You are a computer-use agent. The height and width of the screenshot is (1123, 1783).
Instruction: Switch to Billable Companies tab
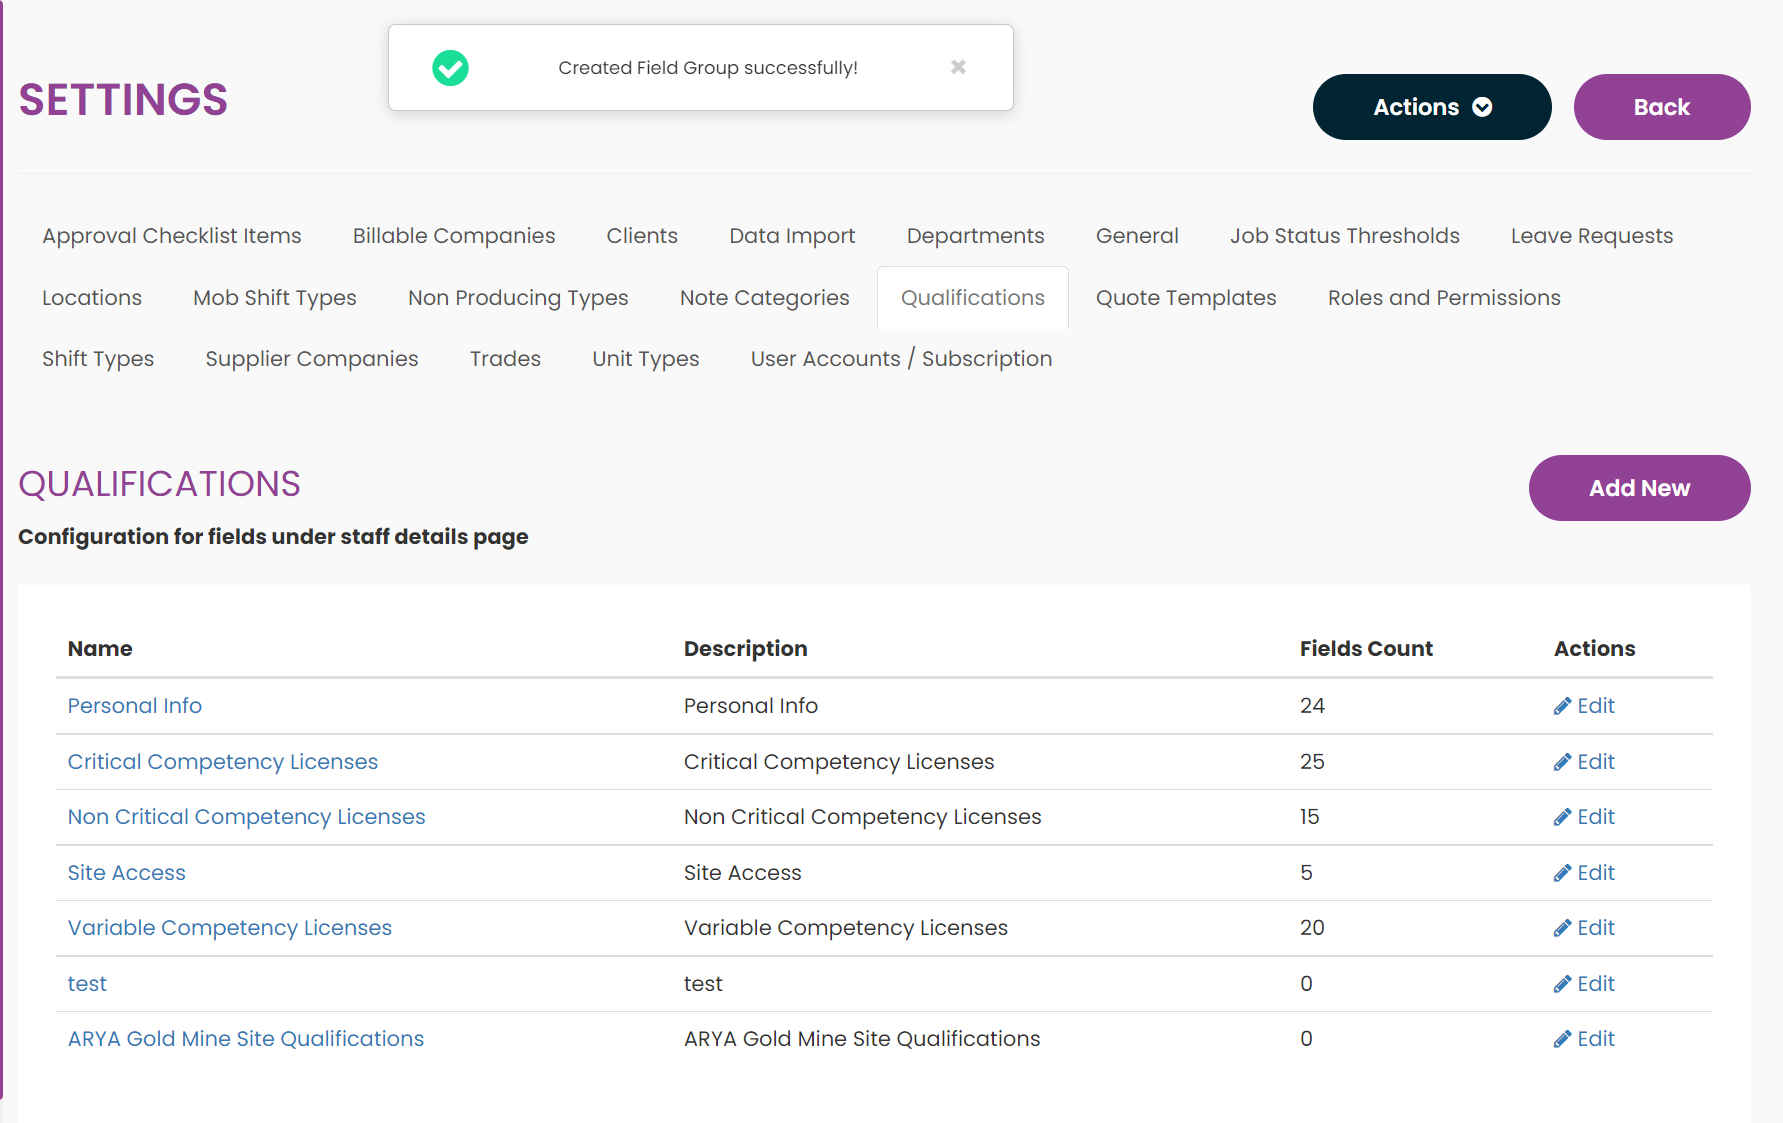[x=454, y=236]
